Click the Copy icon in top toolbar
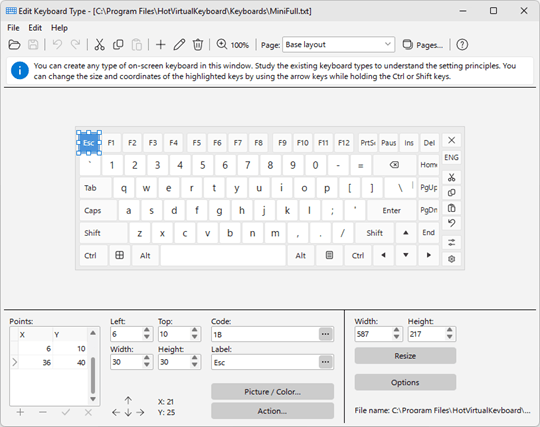540x427 pixels. 118,45
